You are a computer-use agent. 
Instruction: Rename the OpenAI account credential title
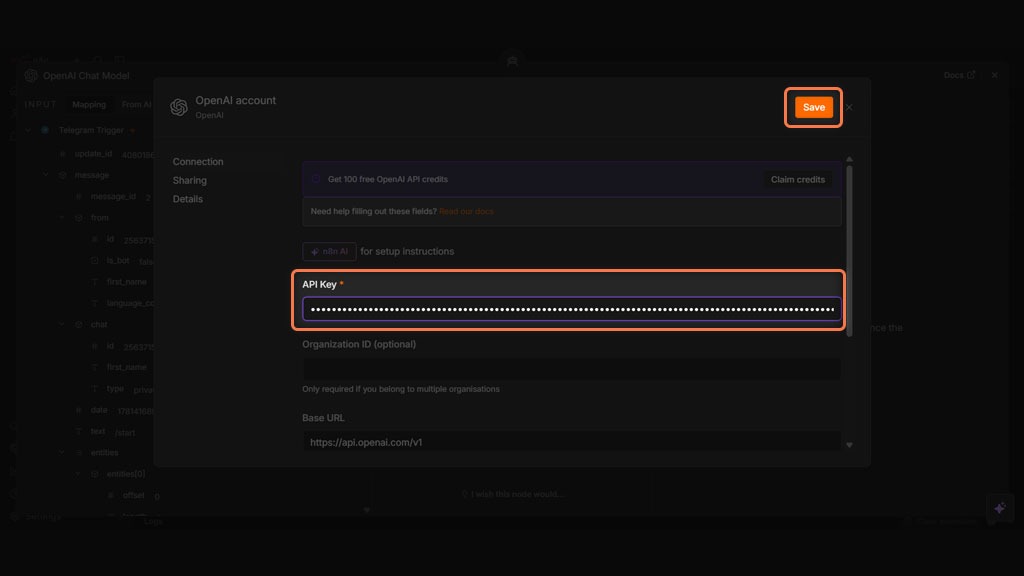point(236,101)
